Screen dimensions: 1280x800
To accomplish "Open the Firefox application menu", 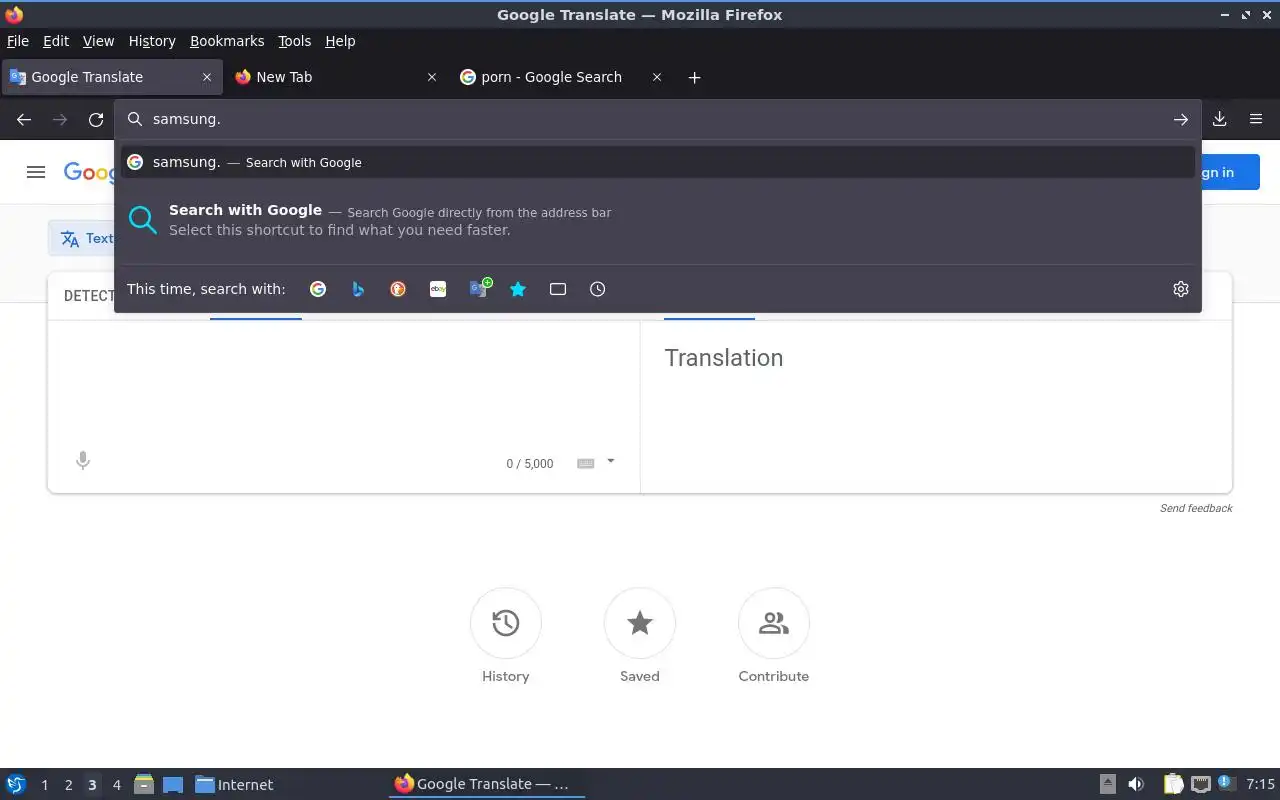I will [x=1256, y=119].
